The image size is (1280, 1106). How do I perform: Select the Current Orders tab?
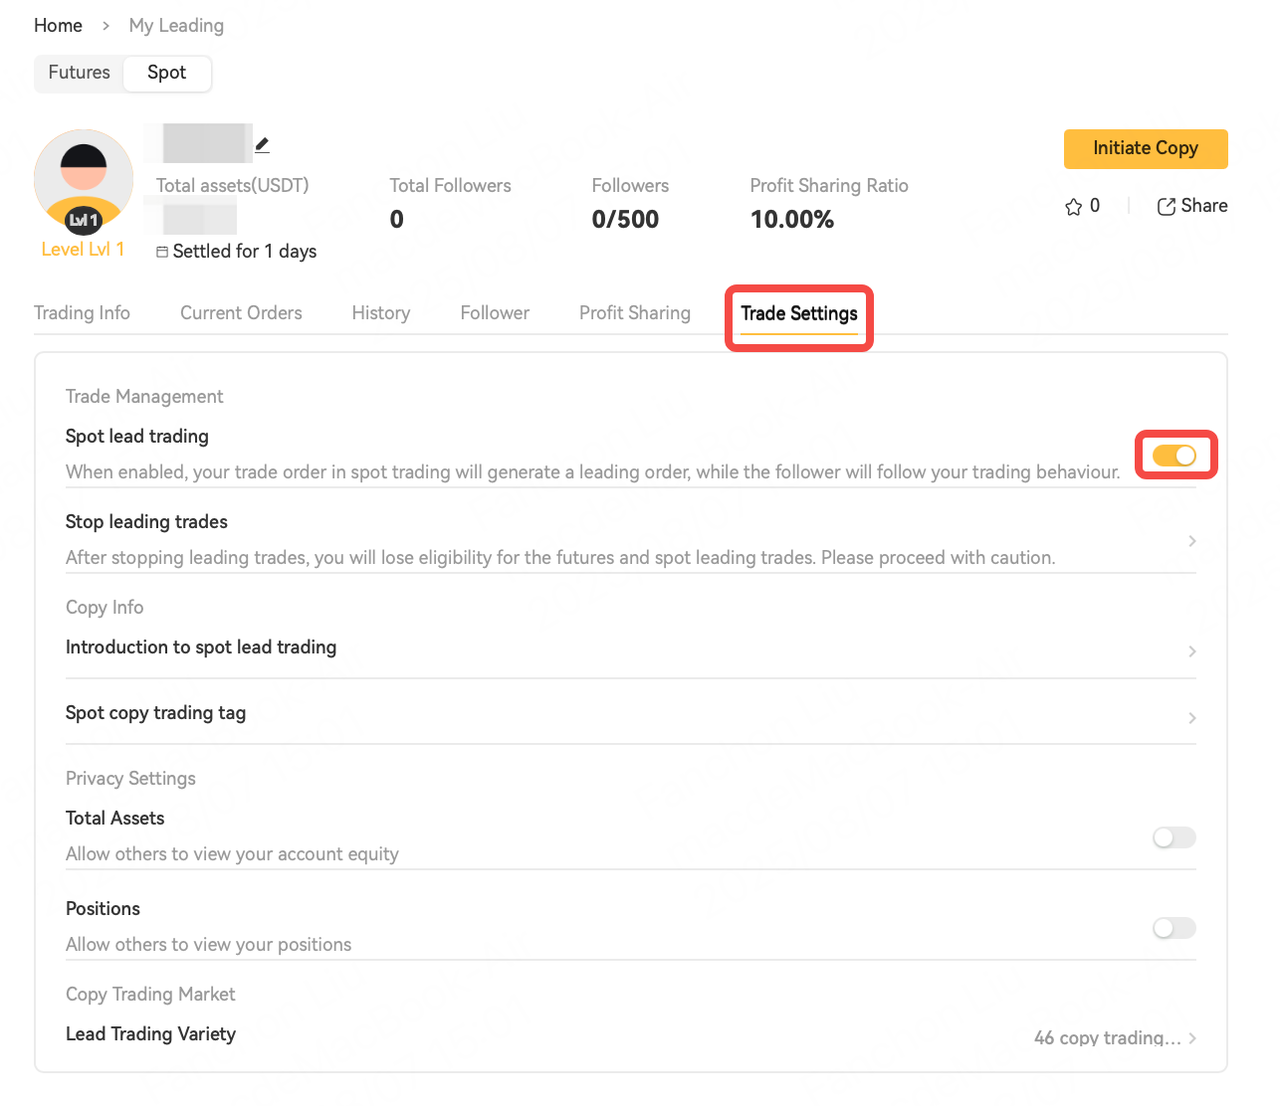click(241, 313)
